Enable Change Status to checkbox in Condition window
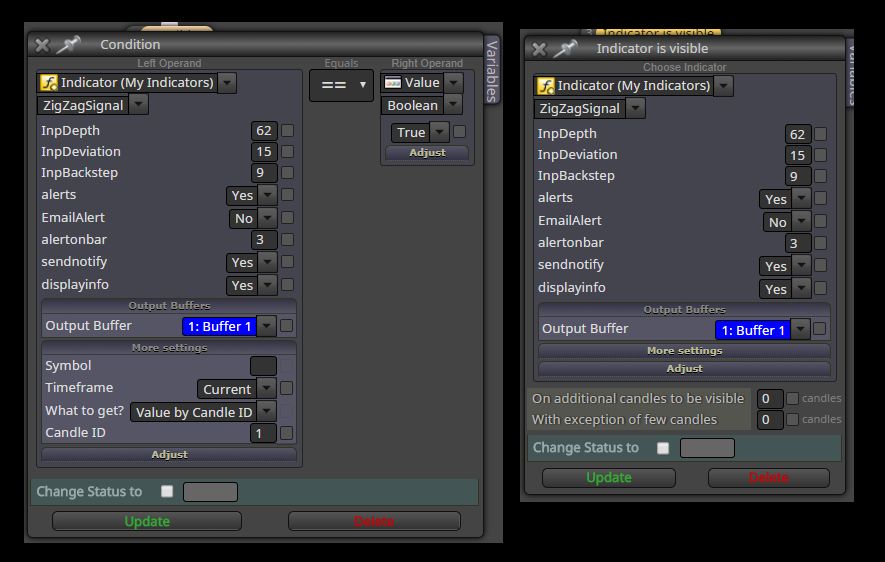 [x=167, y=491]
